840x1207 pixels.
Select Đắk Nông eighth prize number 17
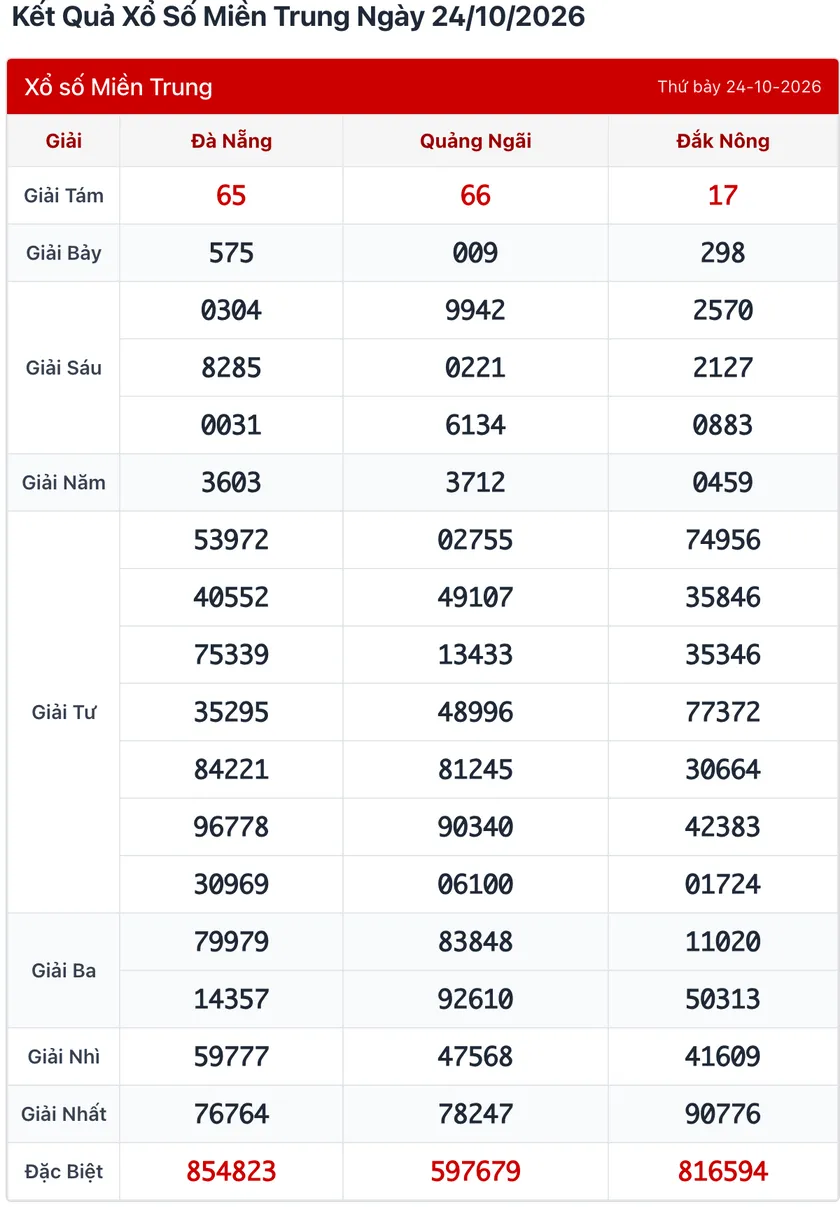[x=723, y=195]
